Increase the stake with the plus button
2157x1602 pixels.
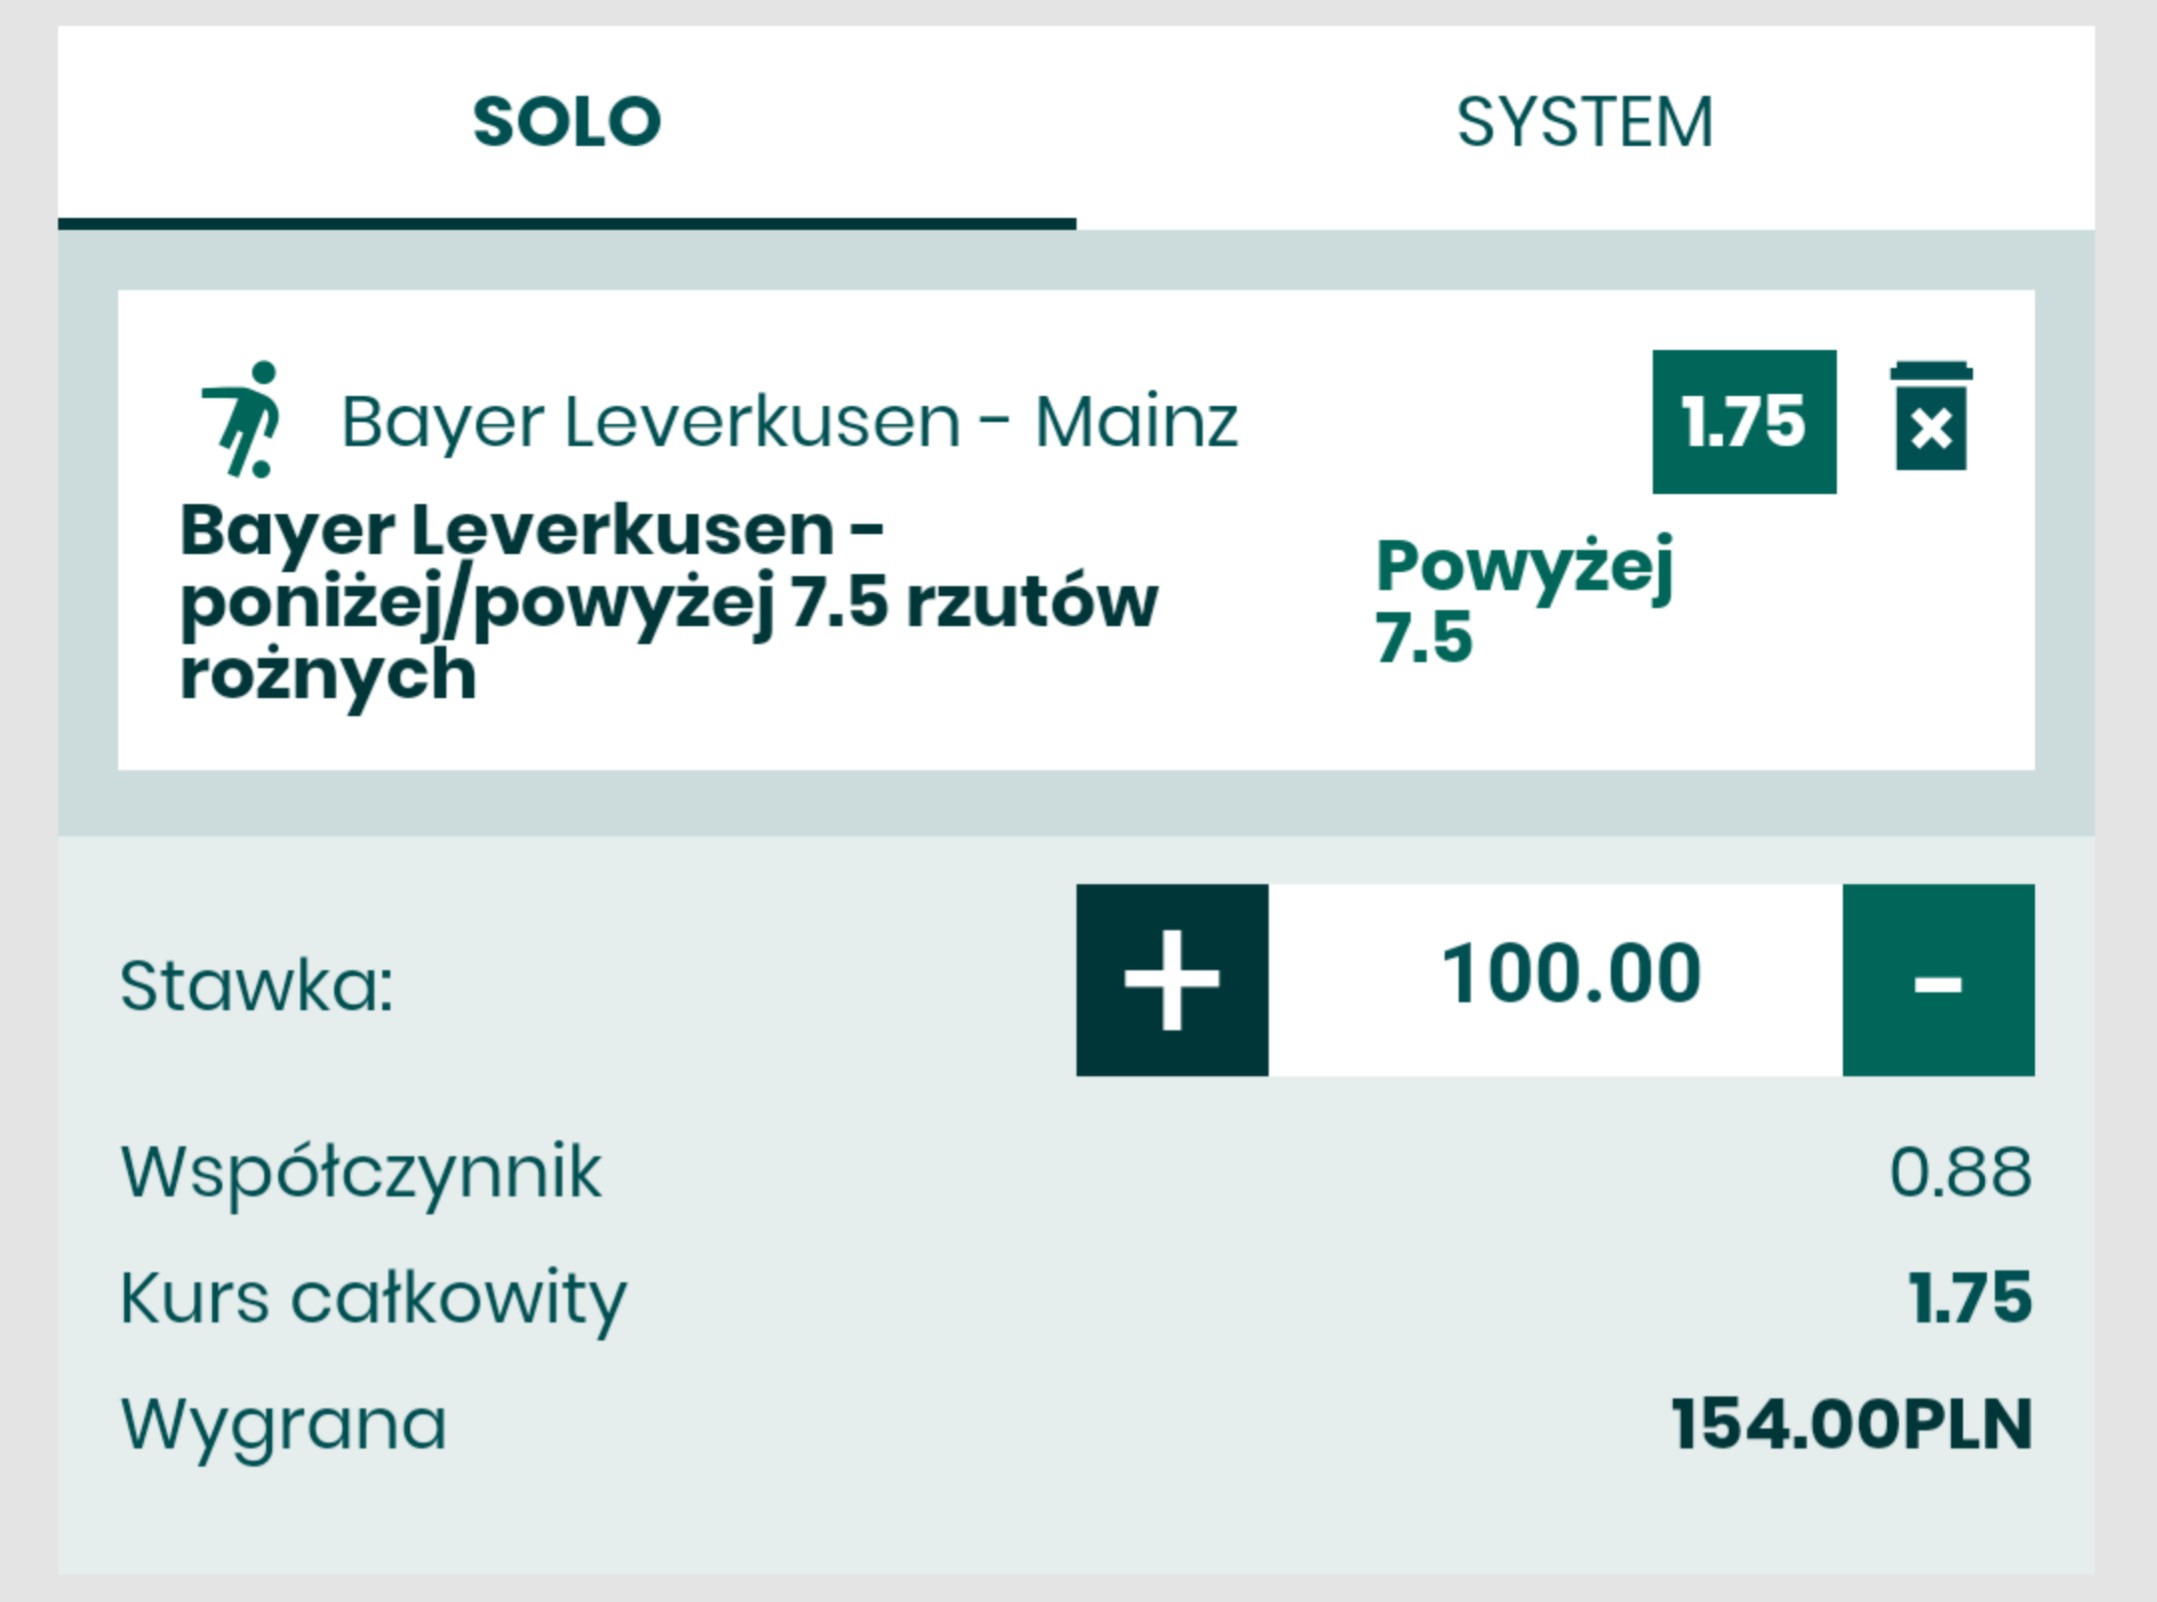pos(1172,979)
